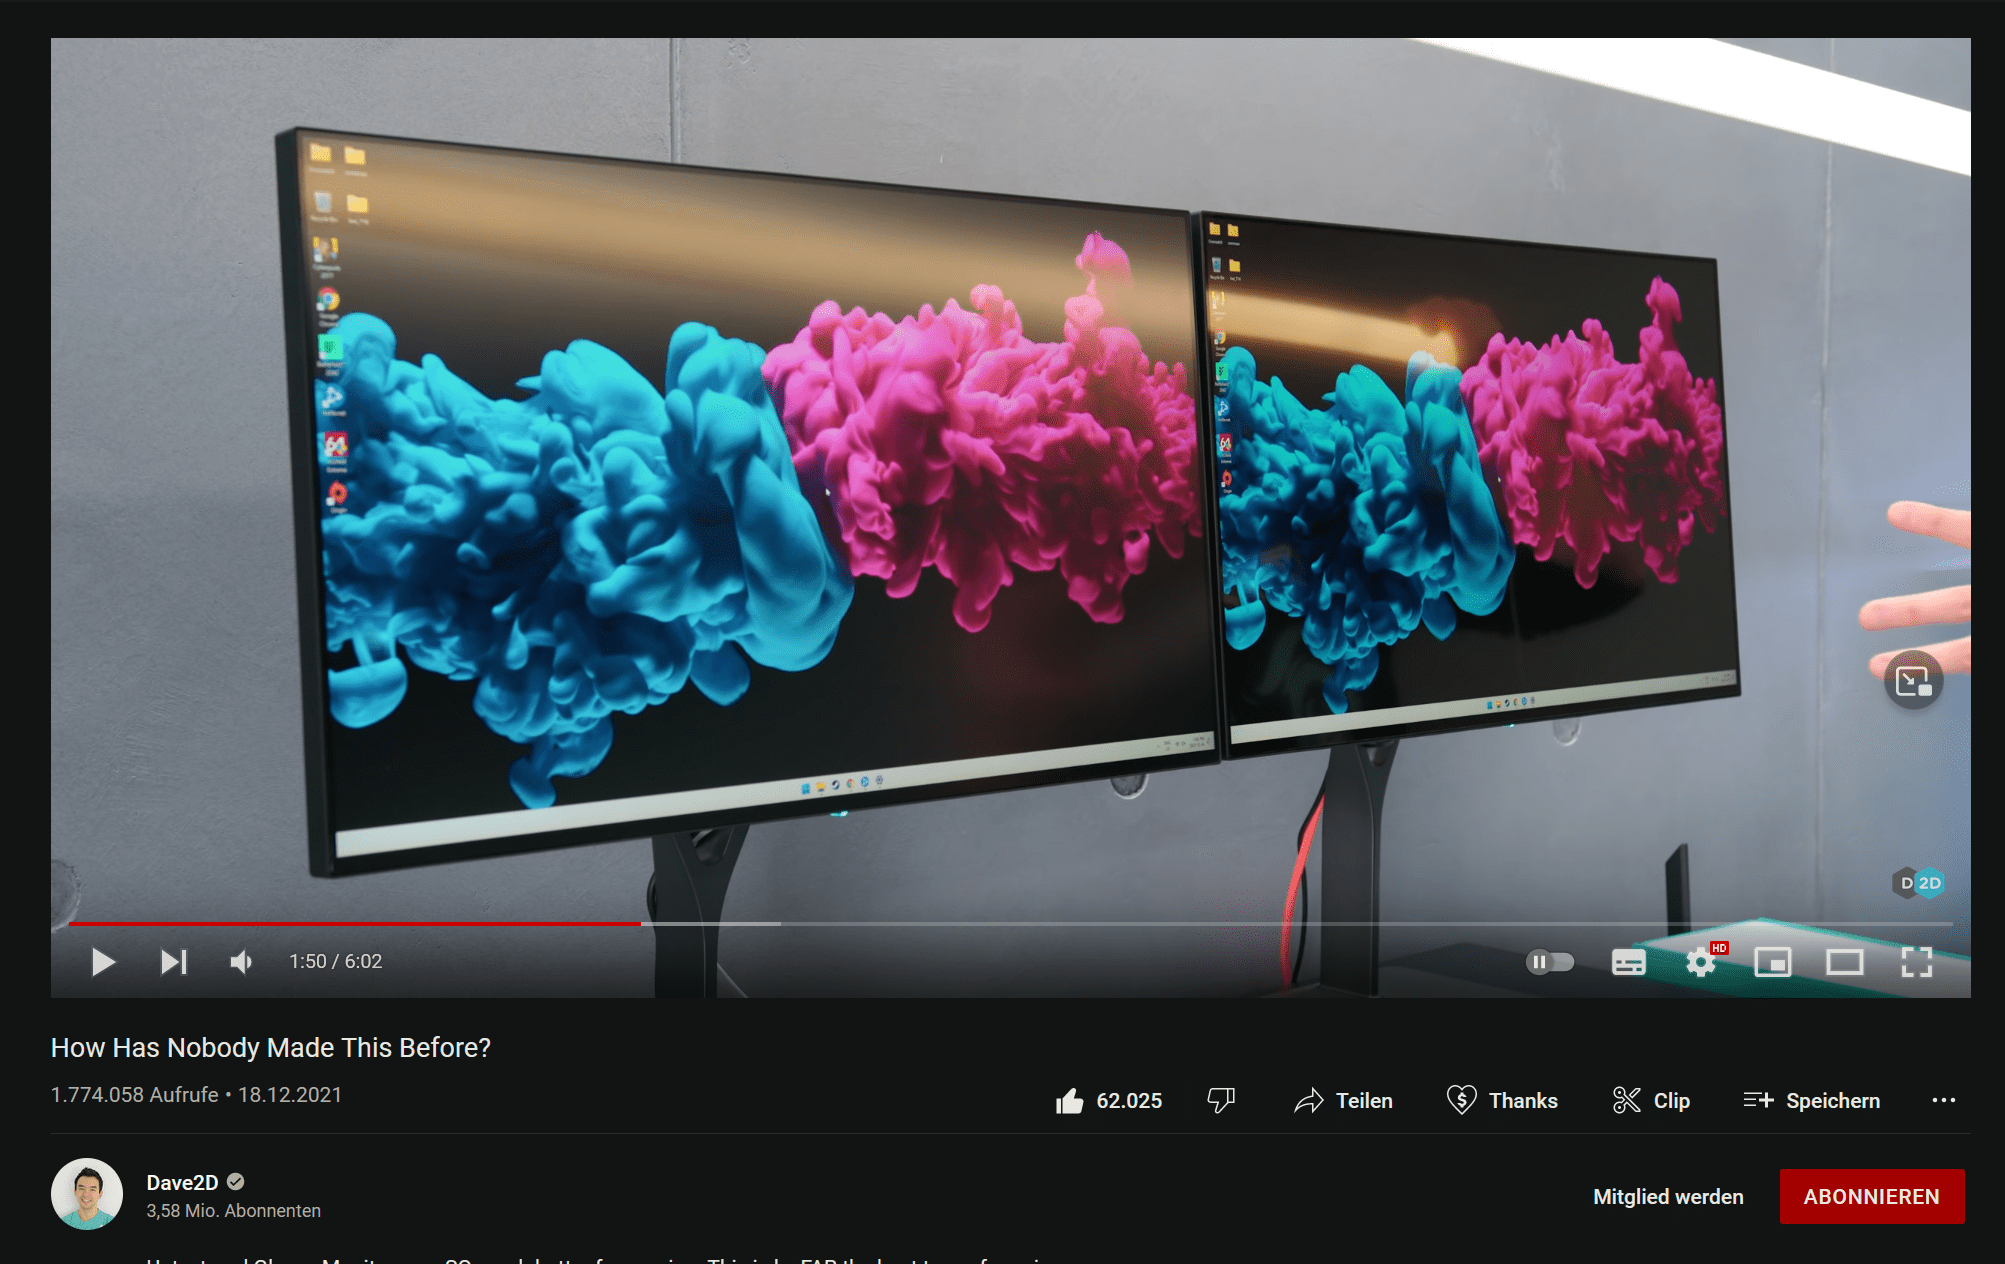Open the video settings gear
This screenshot has height=1264, width=2005.
1700,962
